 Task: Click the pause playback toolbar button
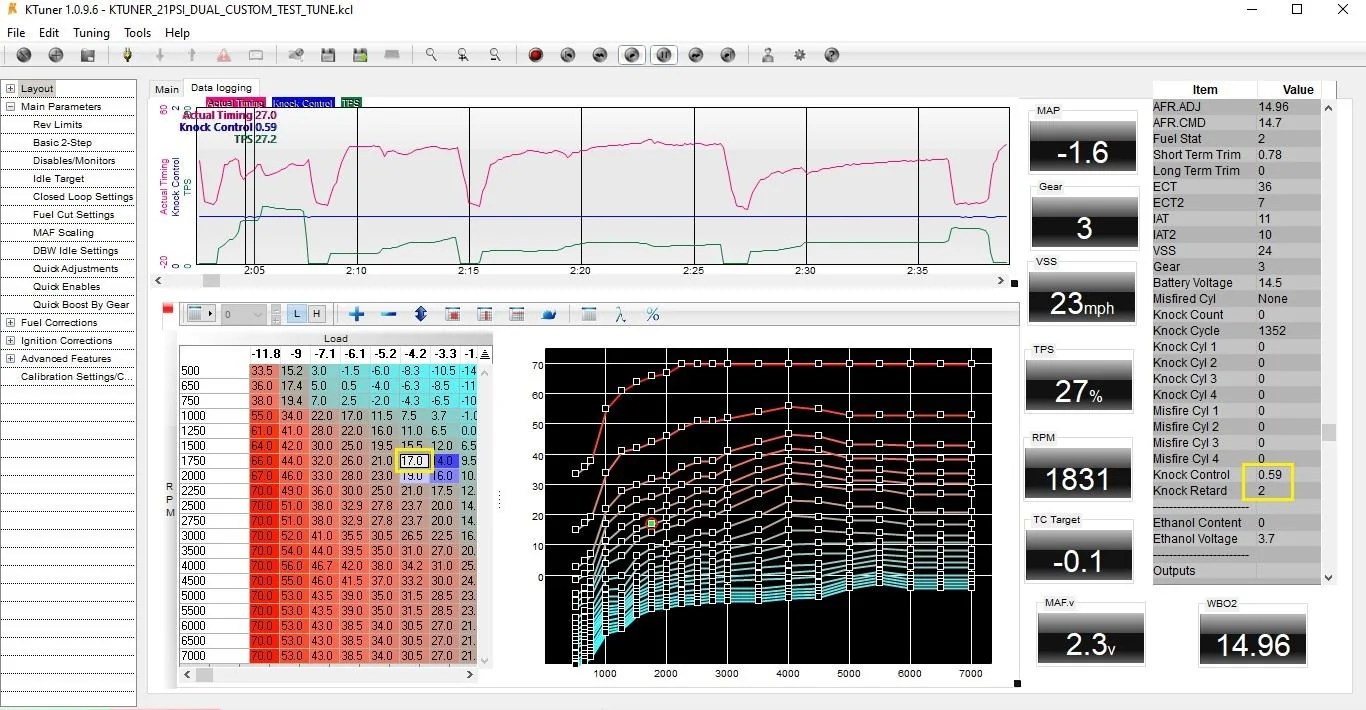[x=664, y=55]
